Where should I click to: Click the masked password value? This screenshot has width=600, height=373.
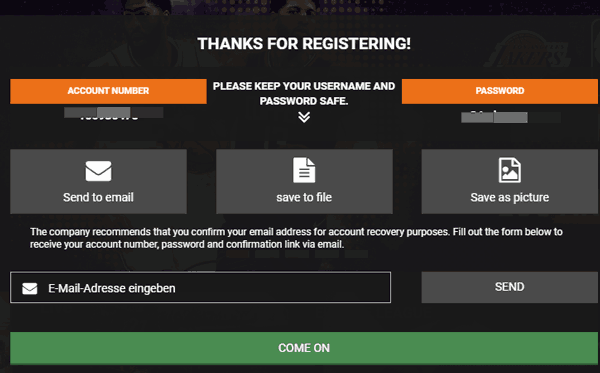510,117
